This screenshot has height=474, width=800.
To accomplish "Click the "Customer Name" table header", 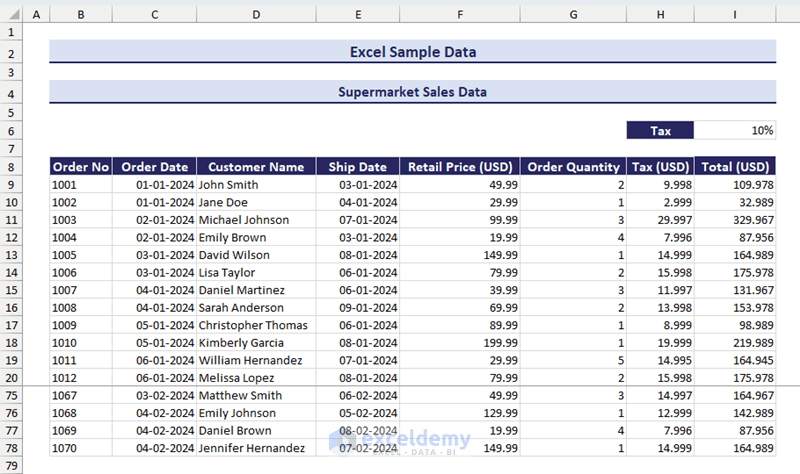I will (256, 167).
